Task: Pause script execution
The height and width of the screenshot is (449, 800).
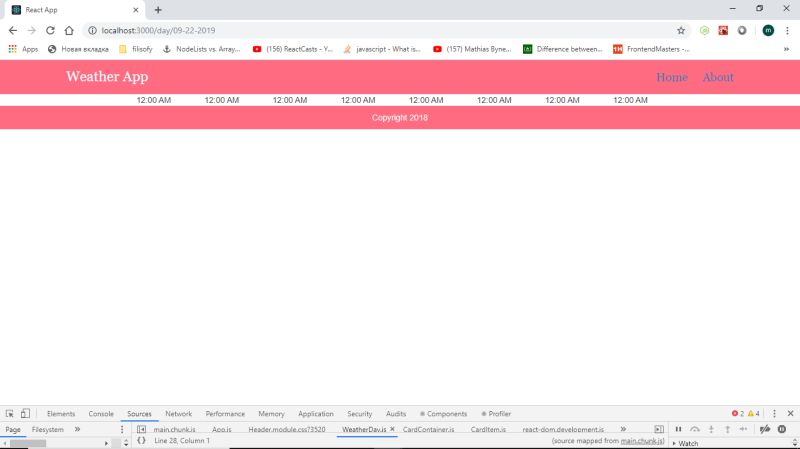Action: [x=678, y=430]
